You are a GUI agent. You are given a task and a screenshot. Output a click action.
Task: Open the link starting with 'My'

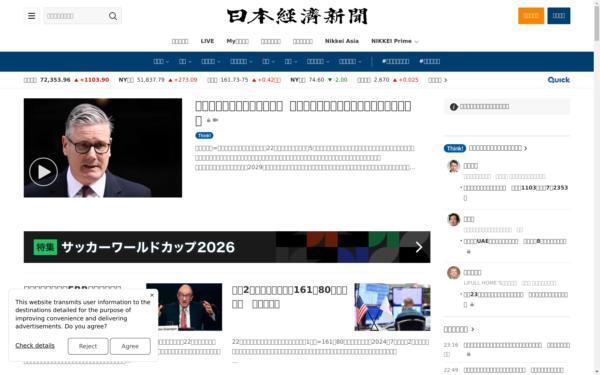(237, 41)
